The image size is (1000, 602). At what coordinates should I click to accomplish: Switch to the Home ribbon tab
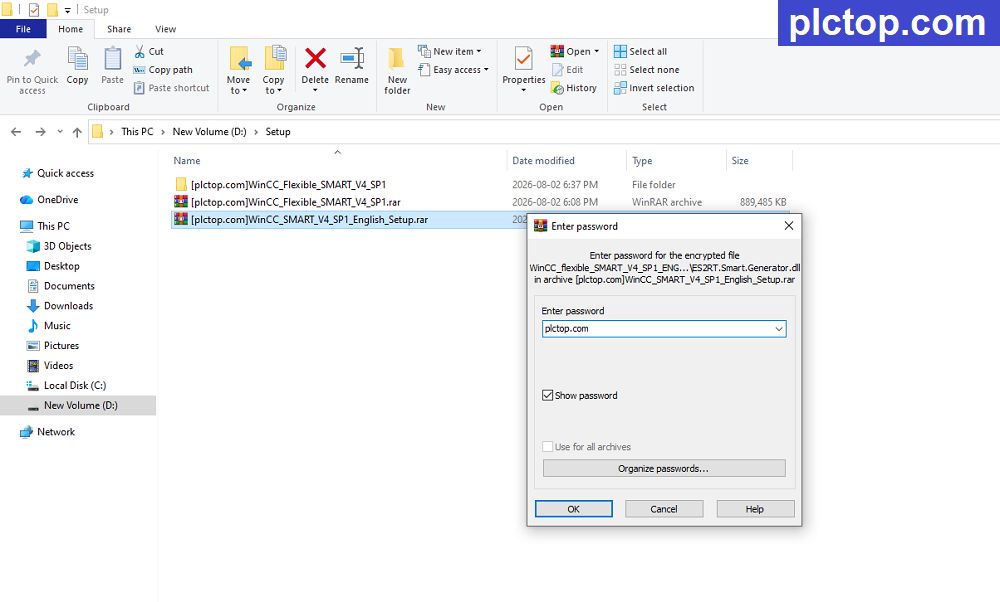tap(70, 29)
